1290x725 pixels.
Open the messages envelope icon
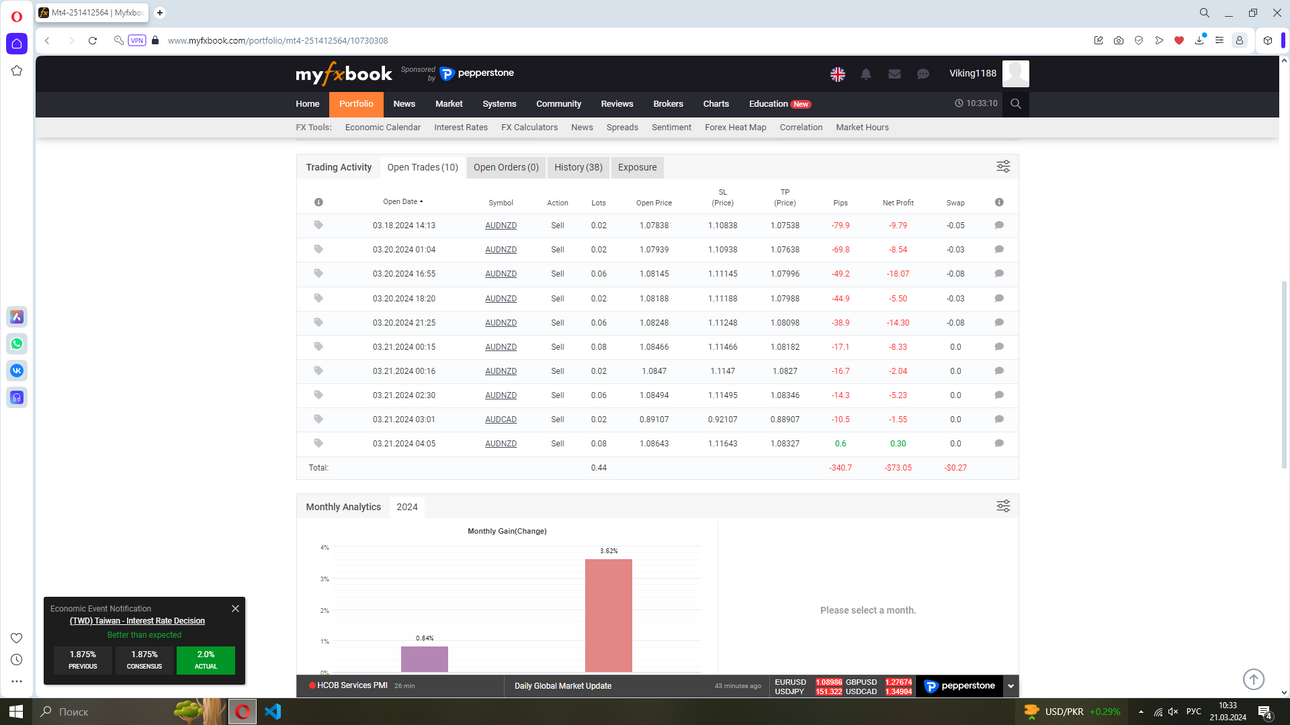[x=894, y=74]
